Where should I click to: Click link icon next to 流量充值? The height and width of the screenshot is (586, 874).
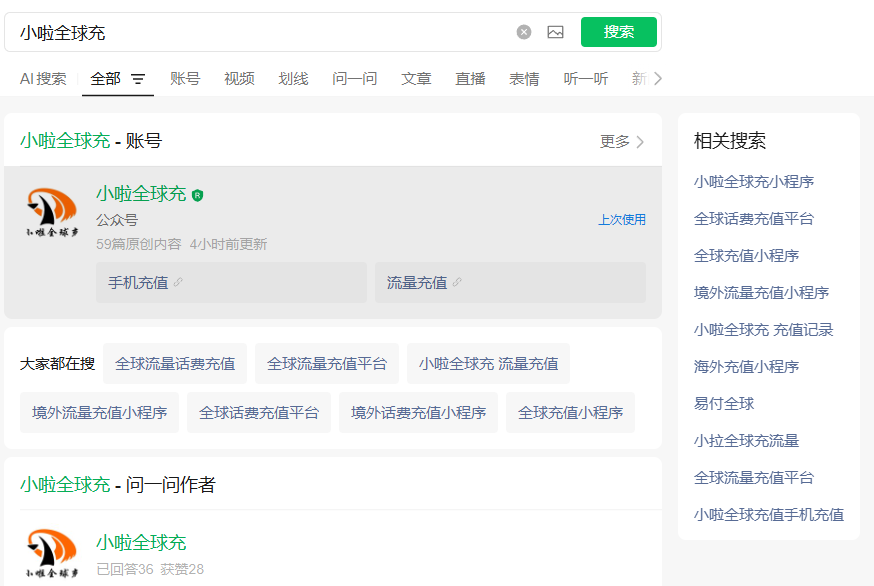(x=457, y=282)
